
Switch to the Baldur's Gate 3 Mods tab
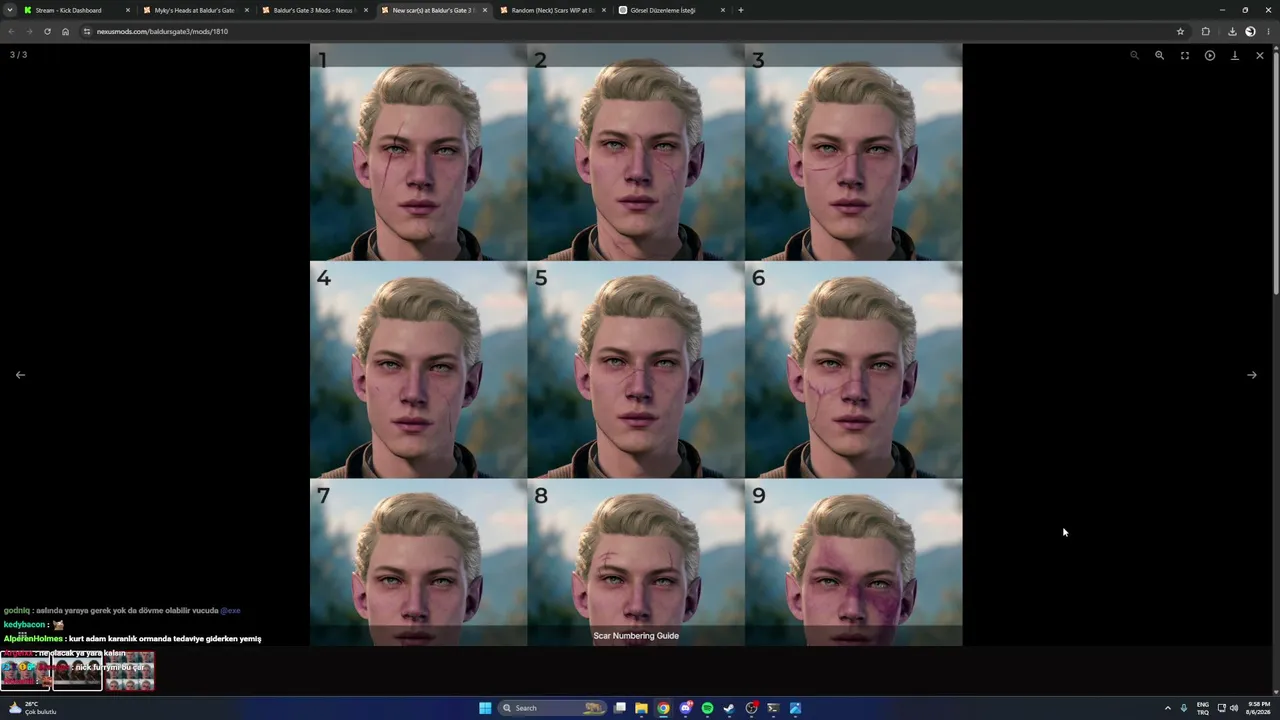pyautogui.click(x=315, y=10)
